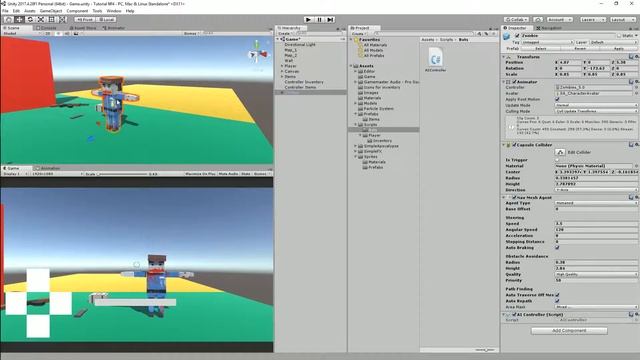The image size is (640, 360).
Task: Toggle Auto Braking checkbox
Action: click(557, 248)
